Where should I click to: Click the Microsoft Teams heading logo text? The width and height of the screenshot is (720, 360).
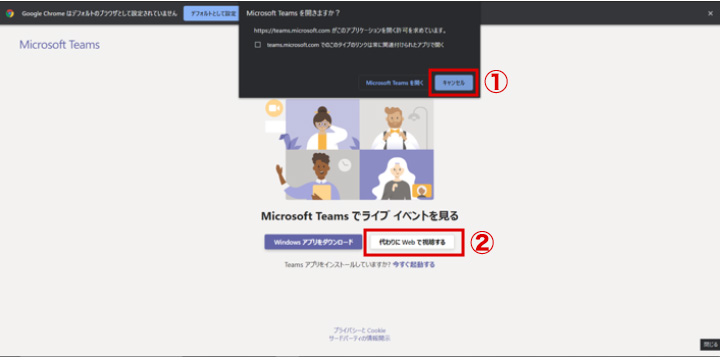[59, 45]
